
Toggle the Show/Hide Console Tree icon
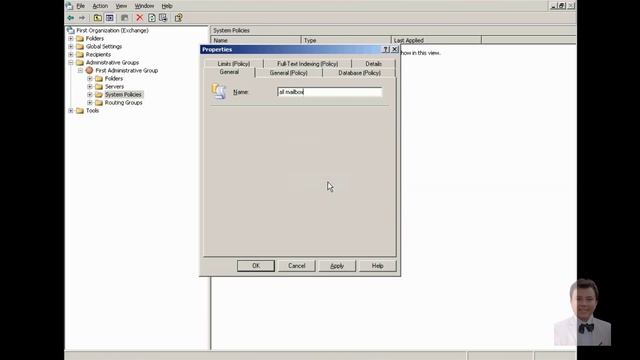coord(110,18)
